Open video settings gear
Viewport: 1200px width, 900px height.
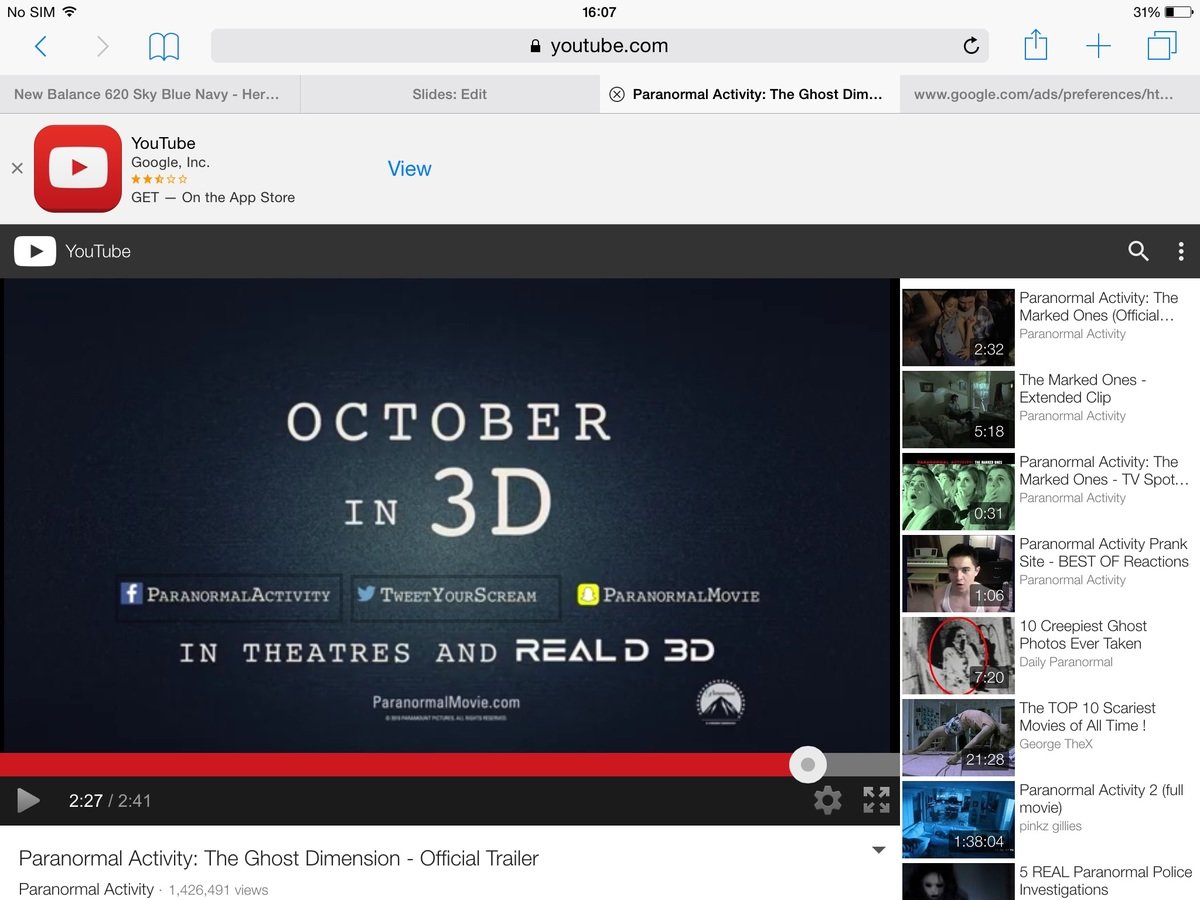point(827,800)
